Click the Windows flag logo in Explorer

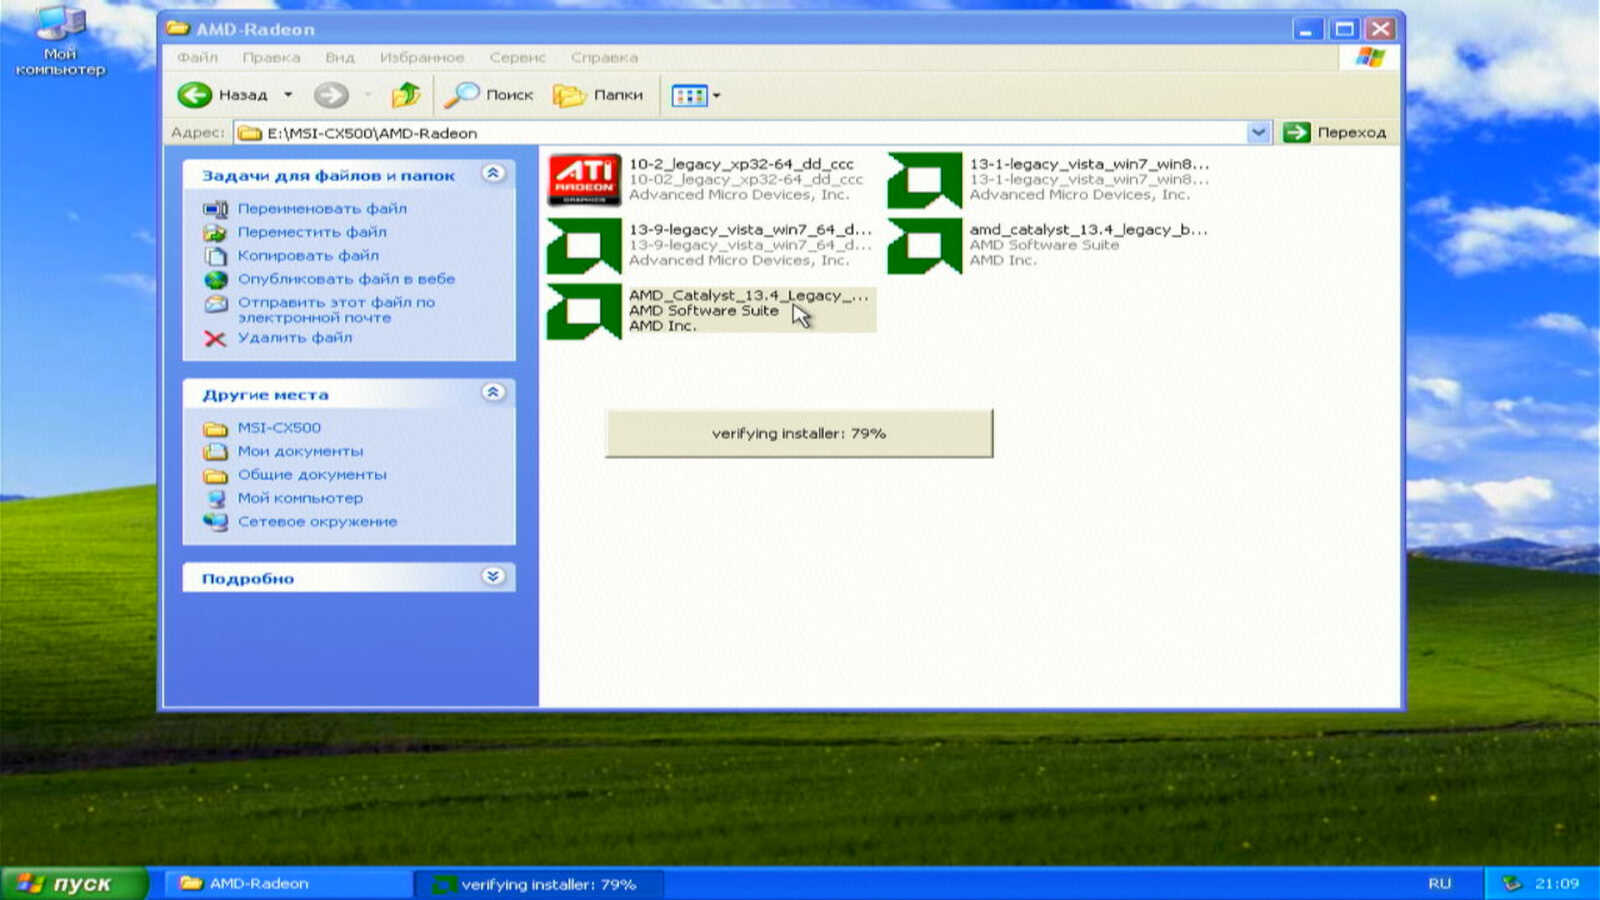[1369, 58]
